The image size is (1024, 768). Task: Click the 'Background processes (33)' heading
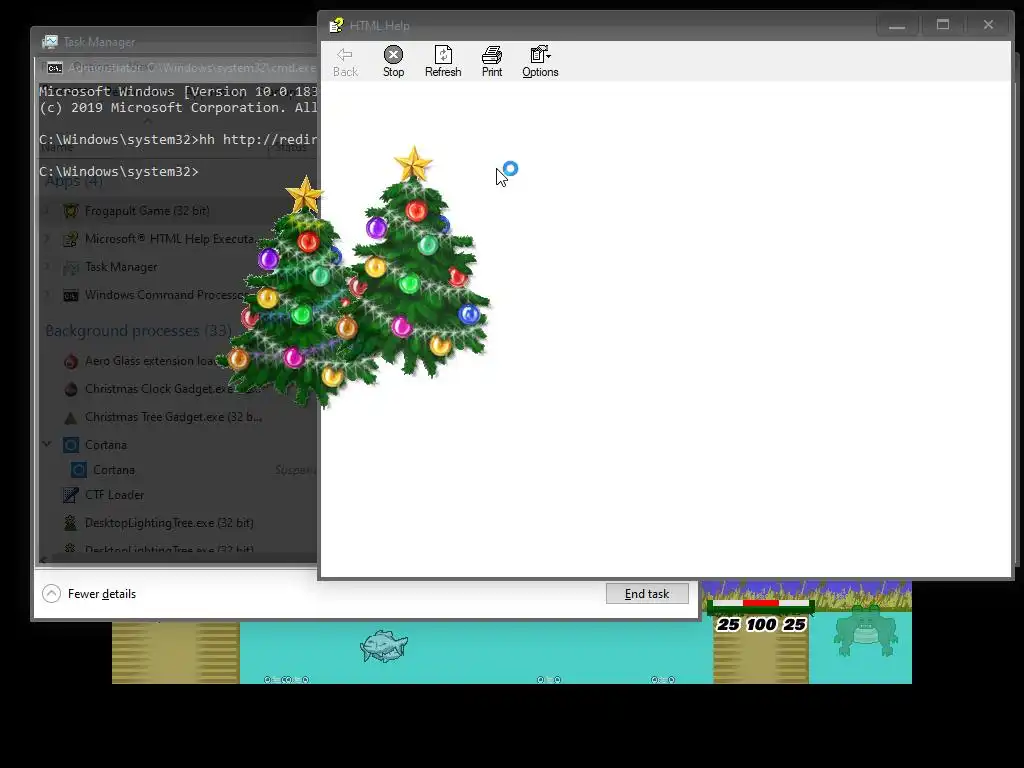point(138,331)
